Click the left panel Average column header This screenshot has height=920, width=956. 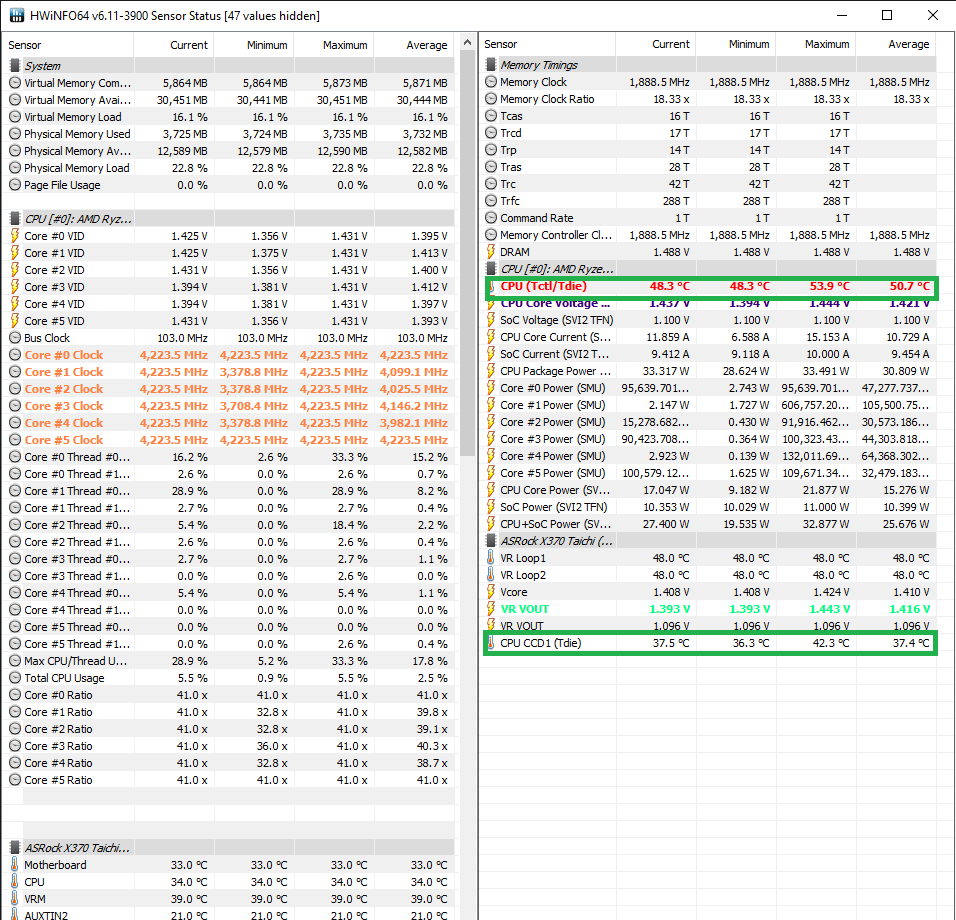coord(414,45)
